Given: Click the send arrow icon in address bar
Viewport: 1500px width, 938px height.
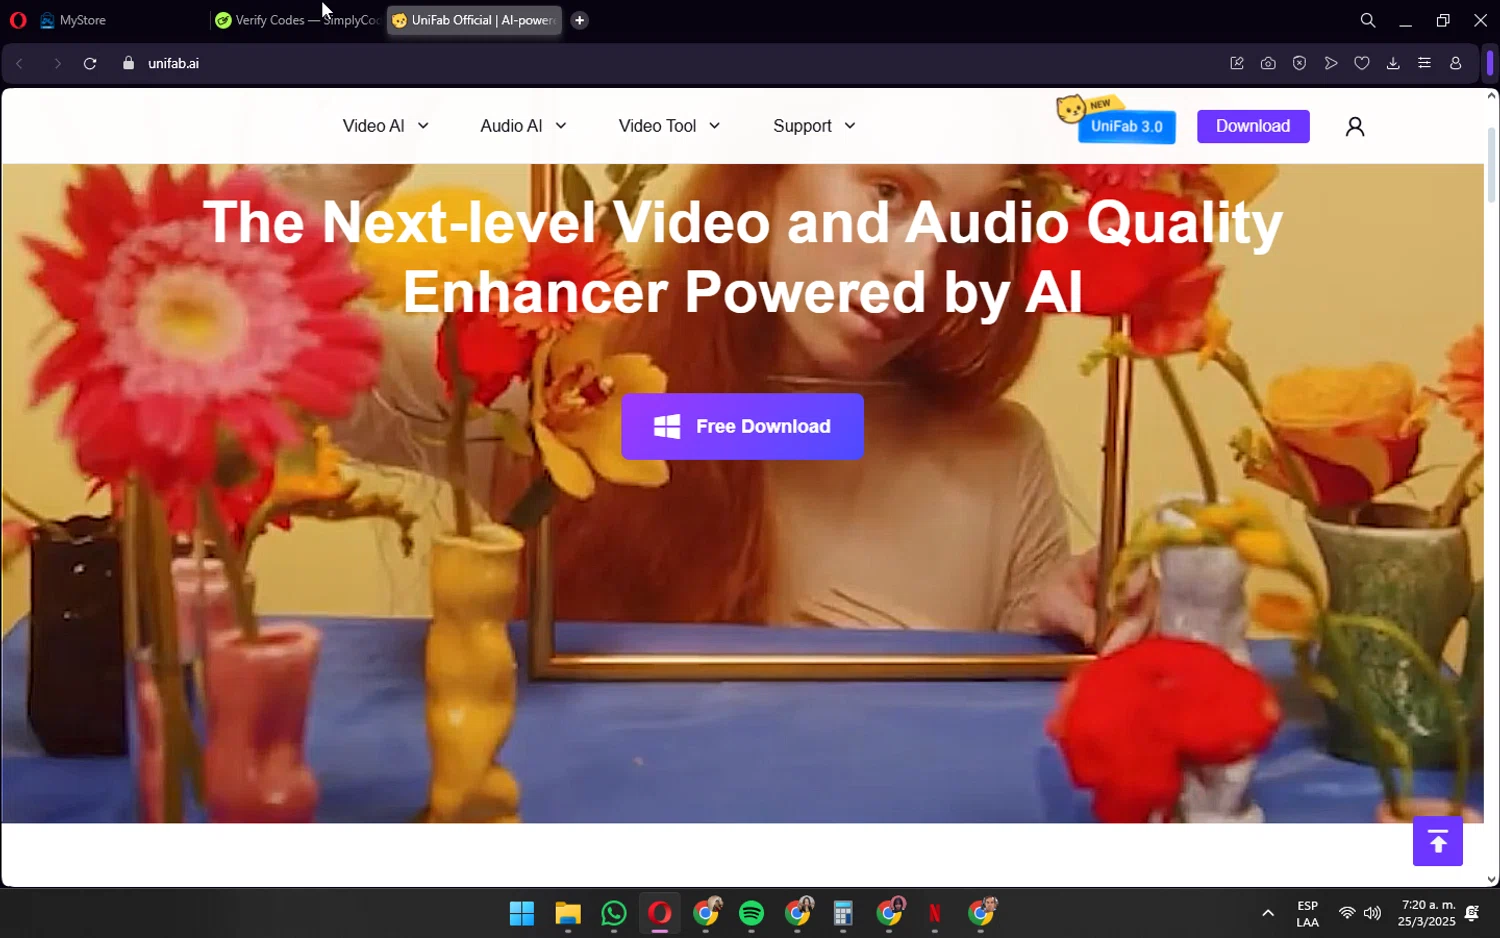Looking at the screenshot, I should [x=1331, y=63].
